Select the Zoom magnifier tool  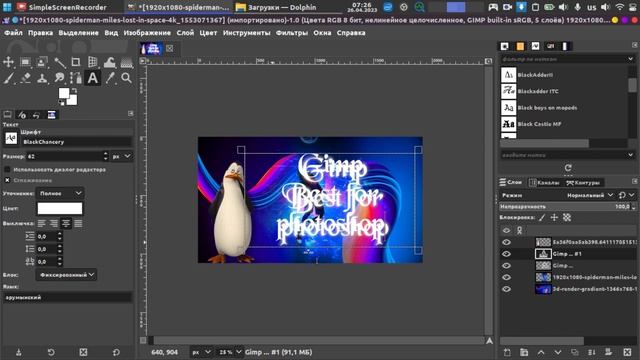[127, 78]
